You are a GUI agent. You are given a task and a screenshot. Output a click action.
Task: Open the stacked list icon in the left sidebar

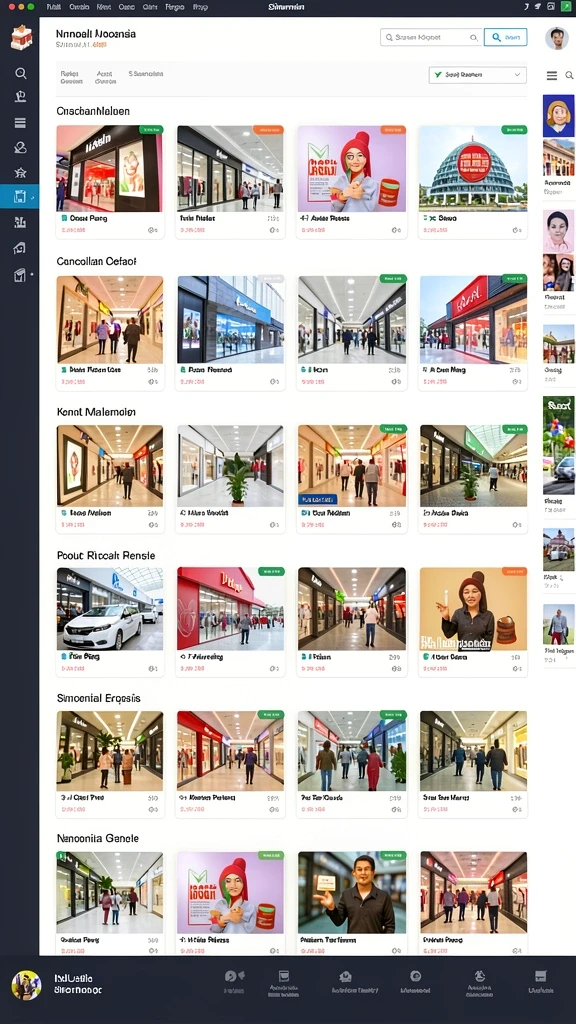tap(20, 123)
